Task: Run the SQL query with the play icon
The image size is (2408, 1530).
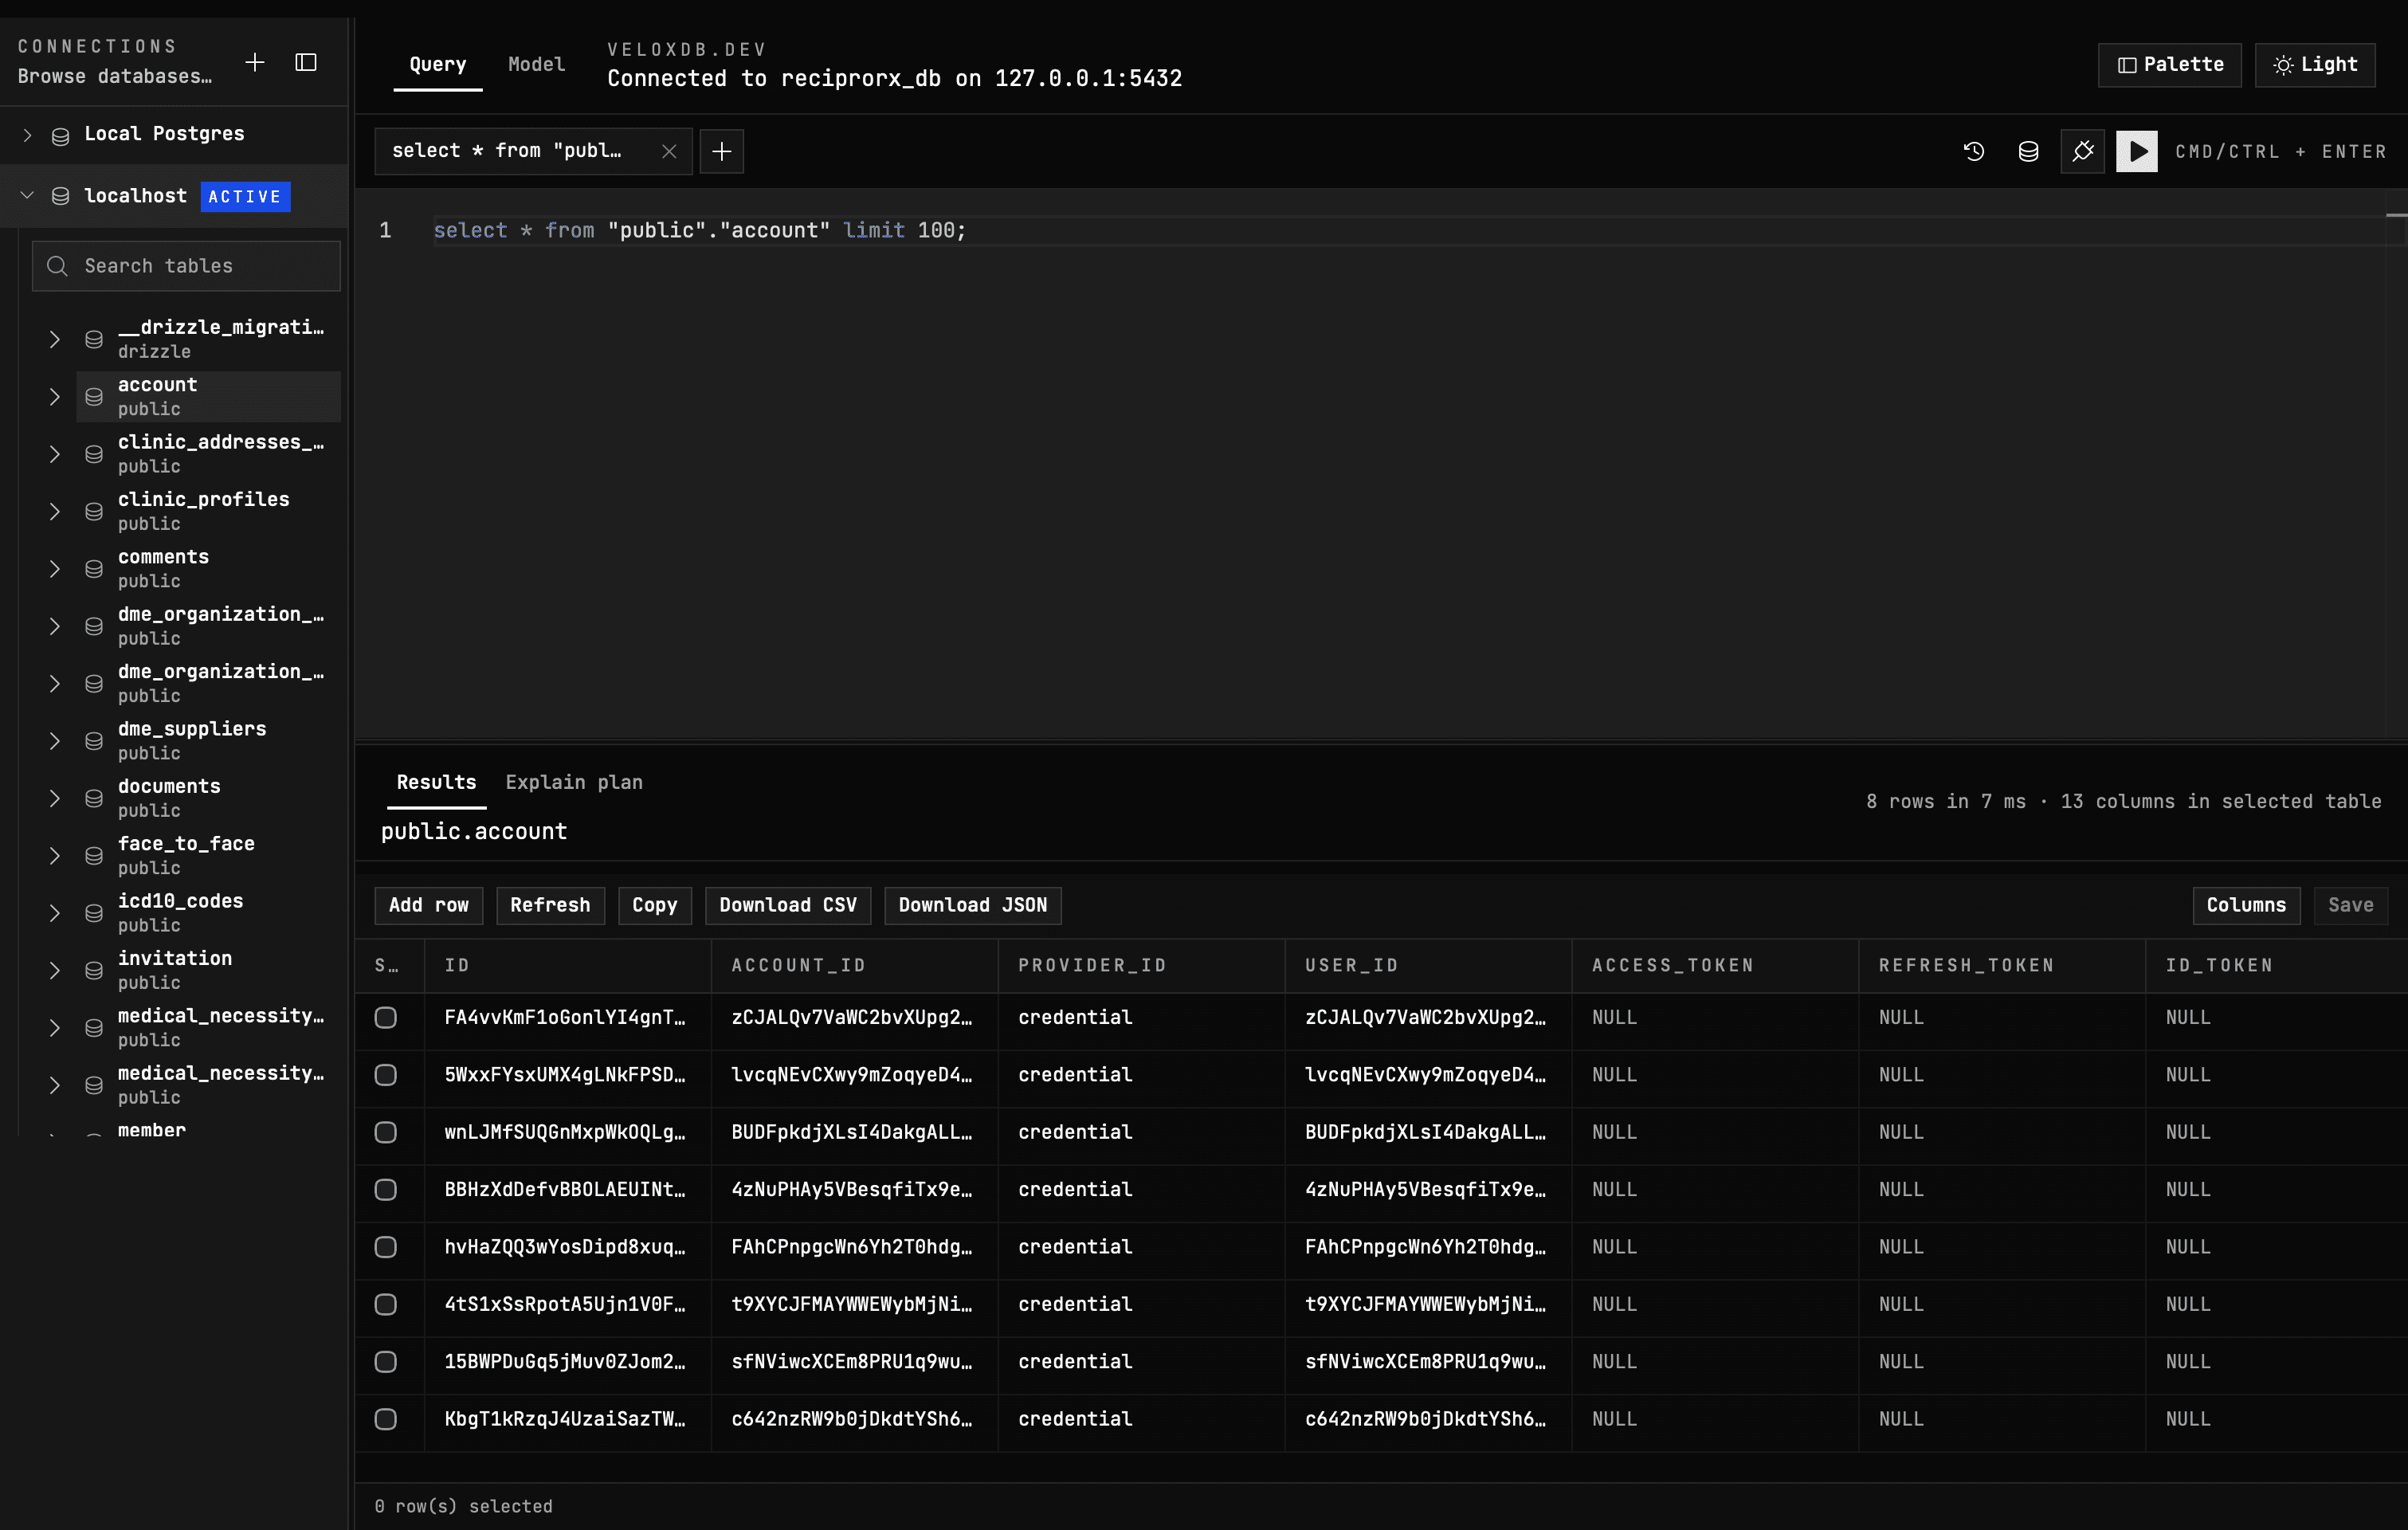Action: [2137, 151]
